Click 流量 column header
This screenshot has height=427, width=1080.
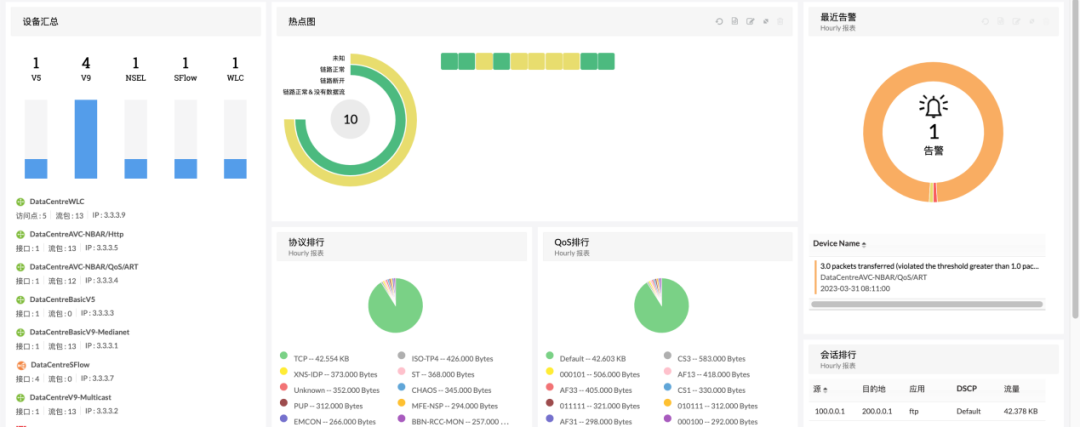click(x=1011, y=390)
